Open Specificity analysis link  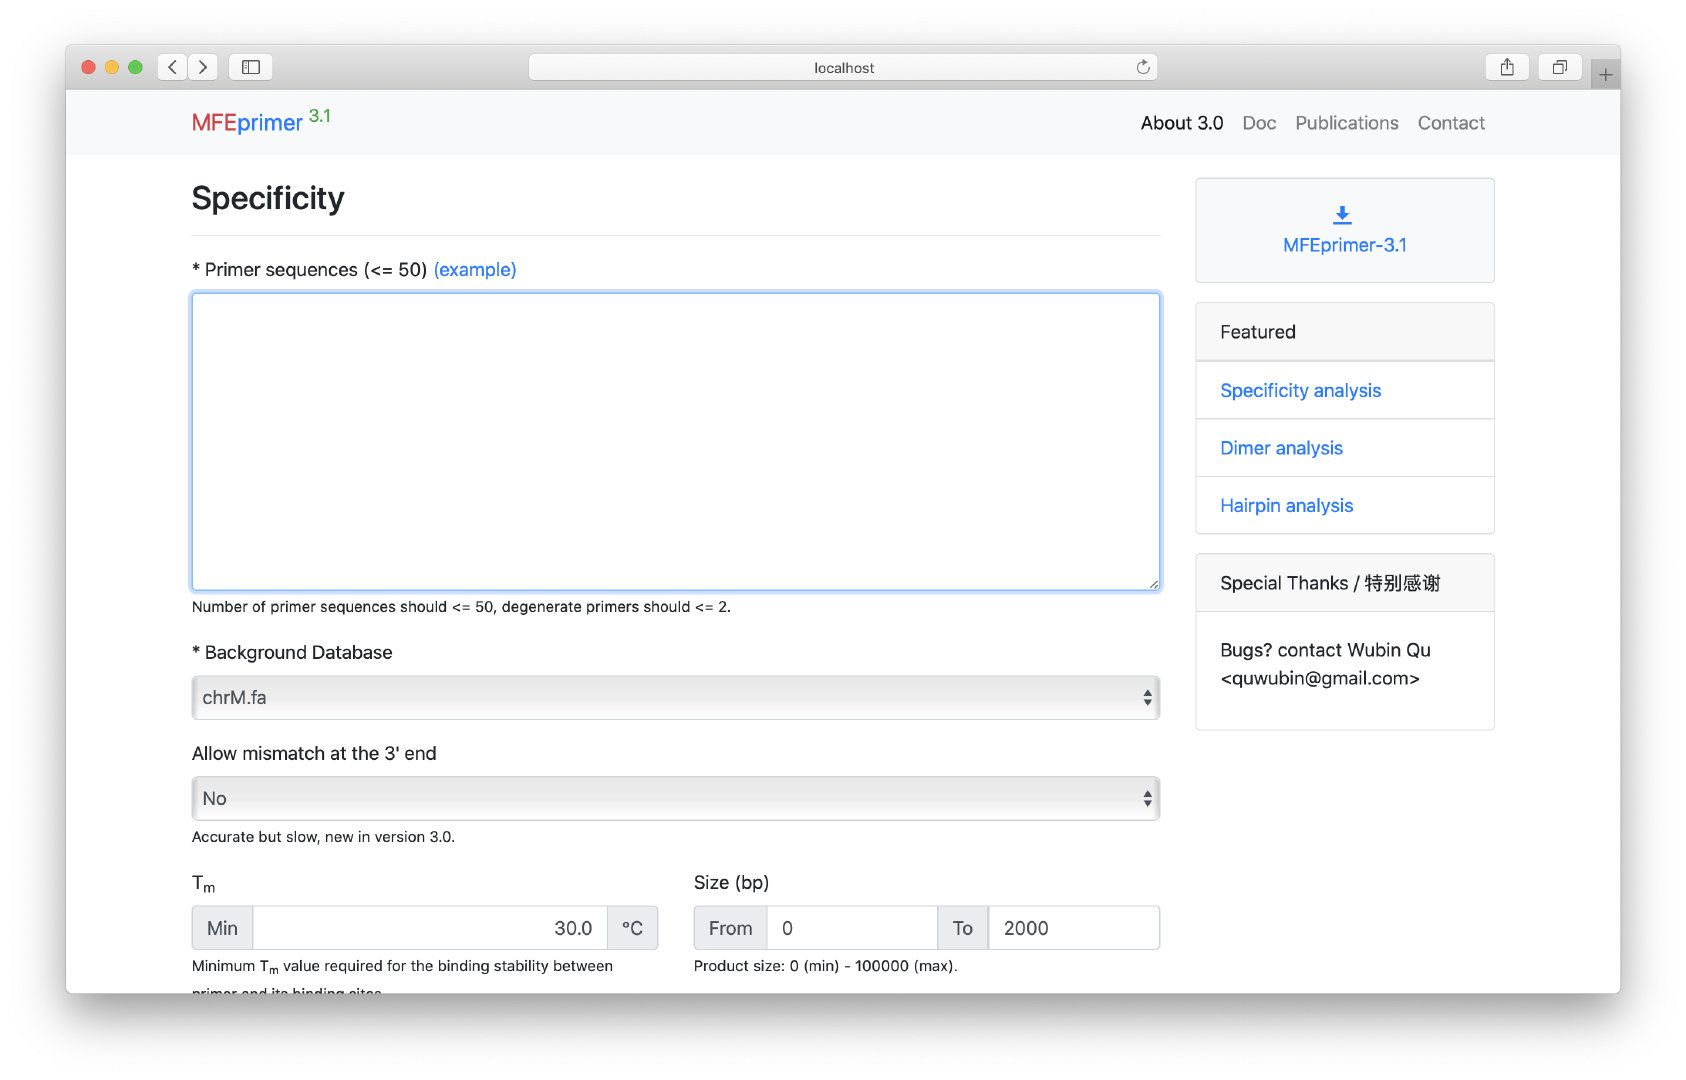1300,390
